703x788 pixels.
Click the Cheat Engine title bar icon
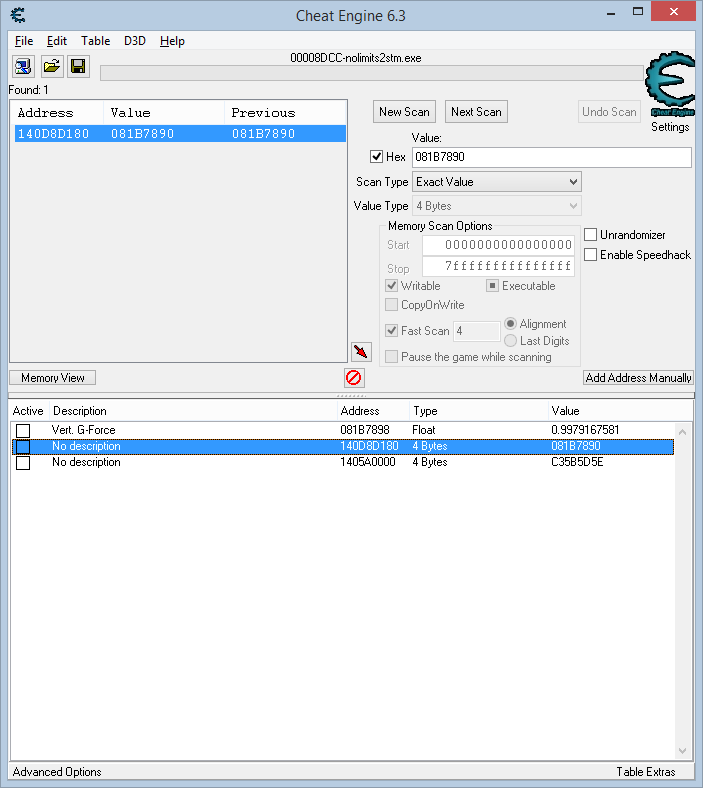[x=18, y=15]
